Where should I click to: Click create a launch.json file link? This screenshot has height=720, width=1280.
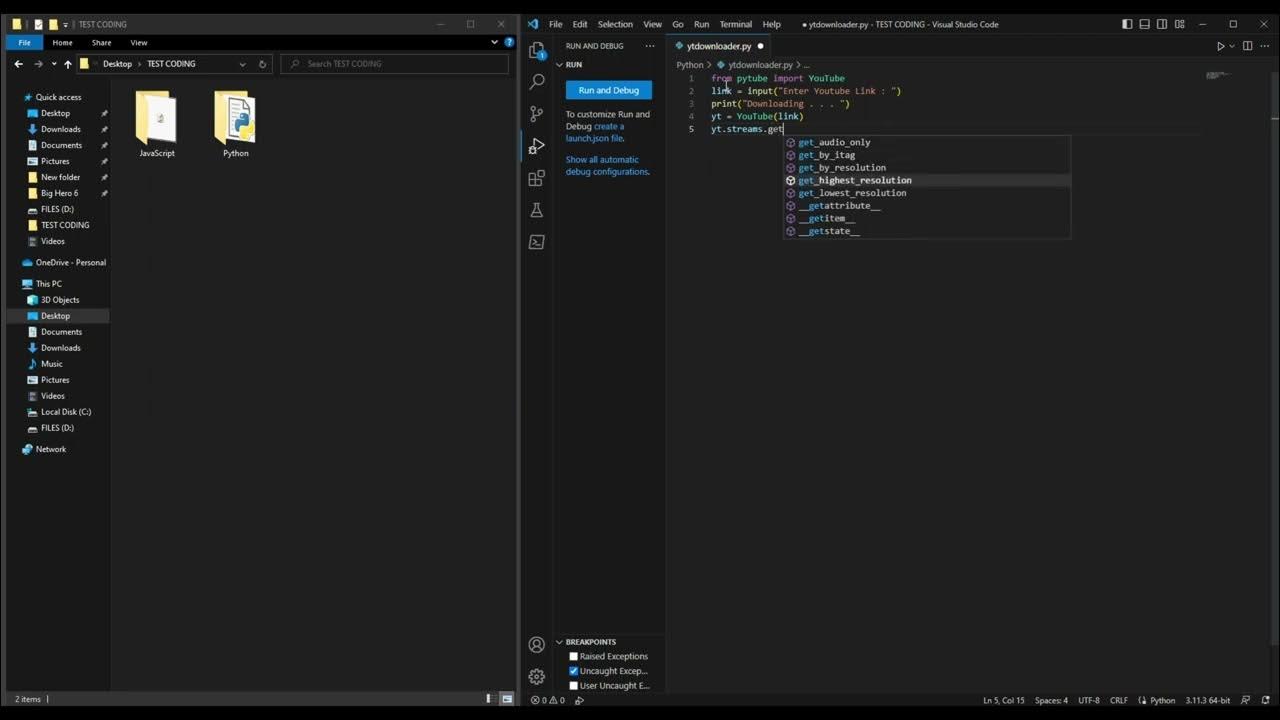[596, 132]
